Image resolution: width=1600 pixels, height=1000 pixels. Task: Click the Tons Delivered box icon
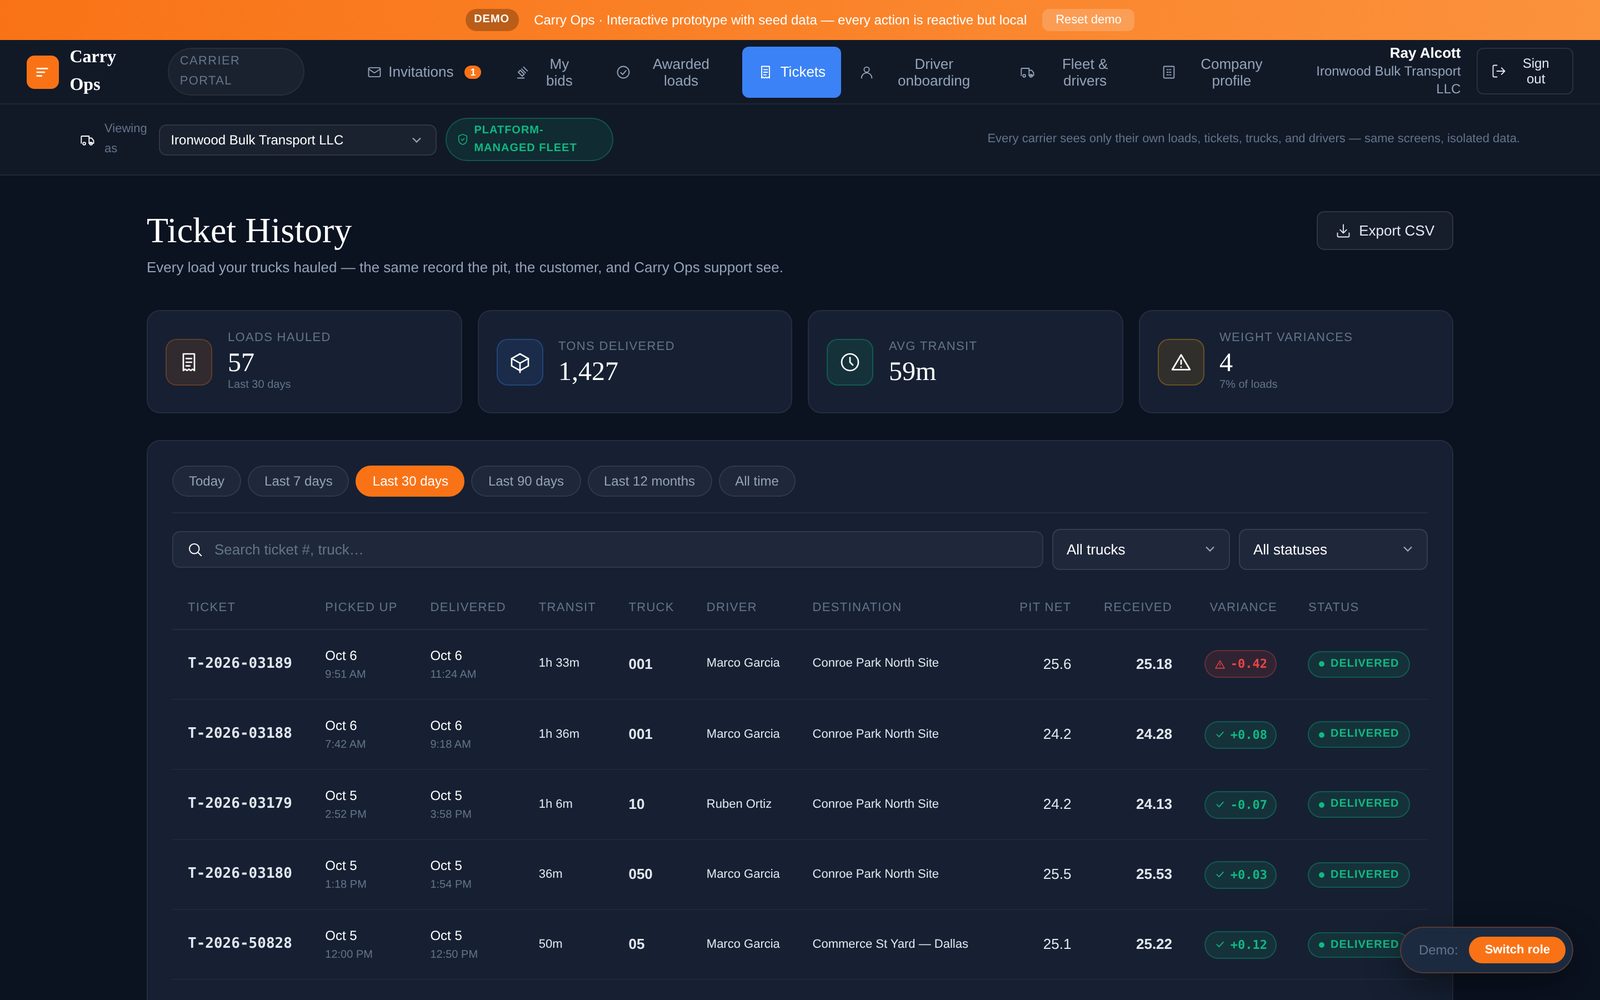pyautogui.click(x=519, y=362)
